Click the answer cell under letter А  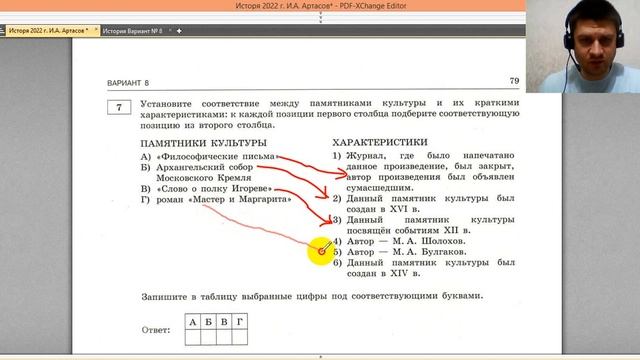pos(193,337)
